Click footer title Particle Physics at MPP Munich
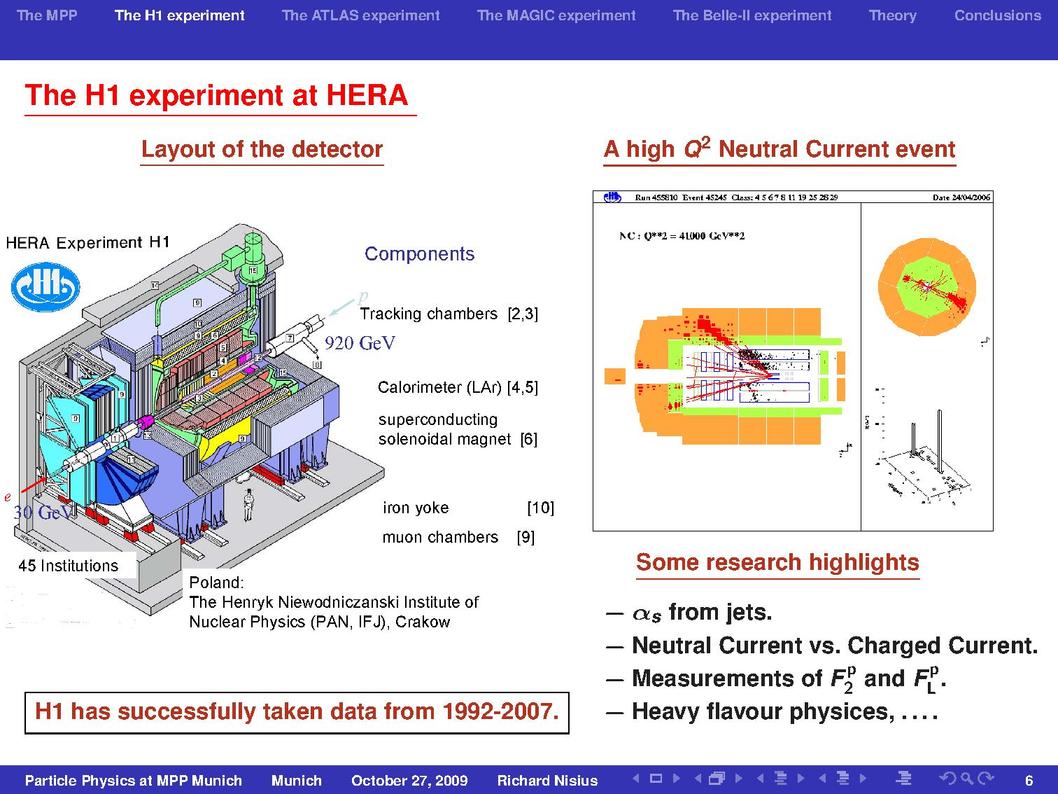The height and width of the screenshot is (794, 1058). (133, 781)
